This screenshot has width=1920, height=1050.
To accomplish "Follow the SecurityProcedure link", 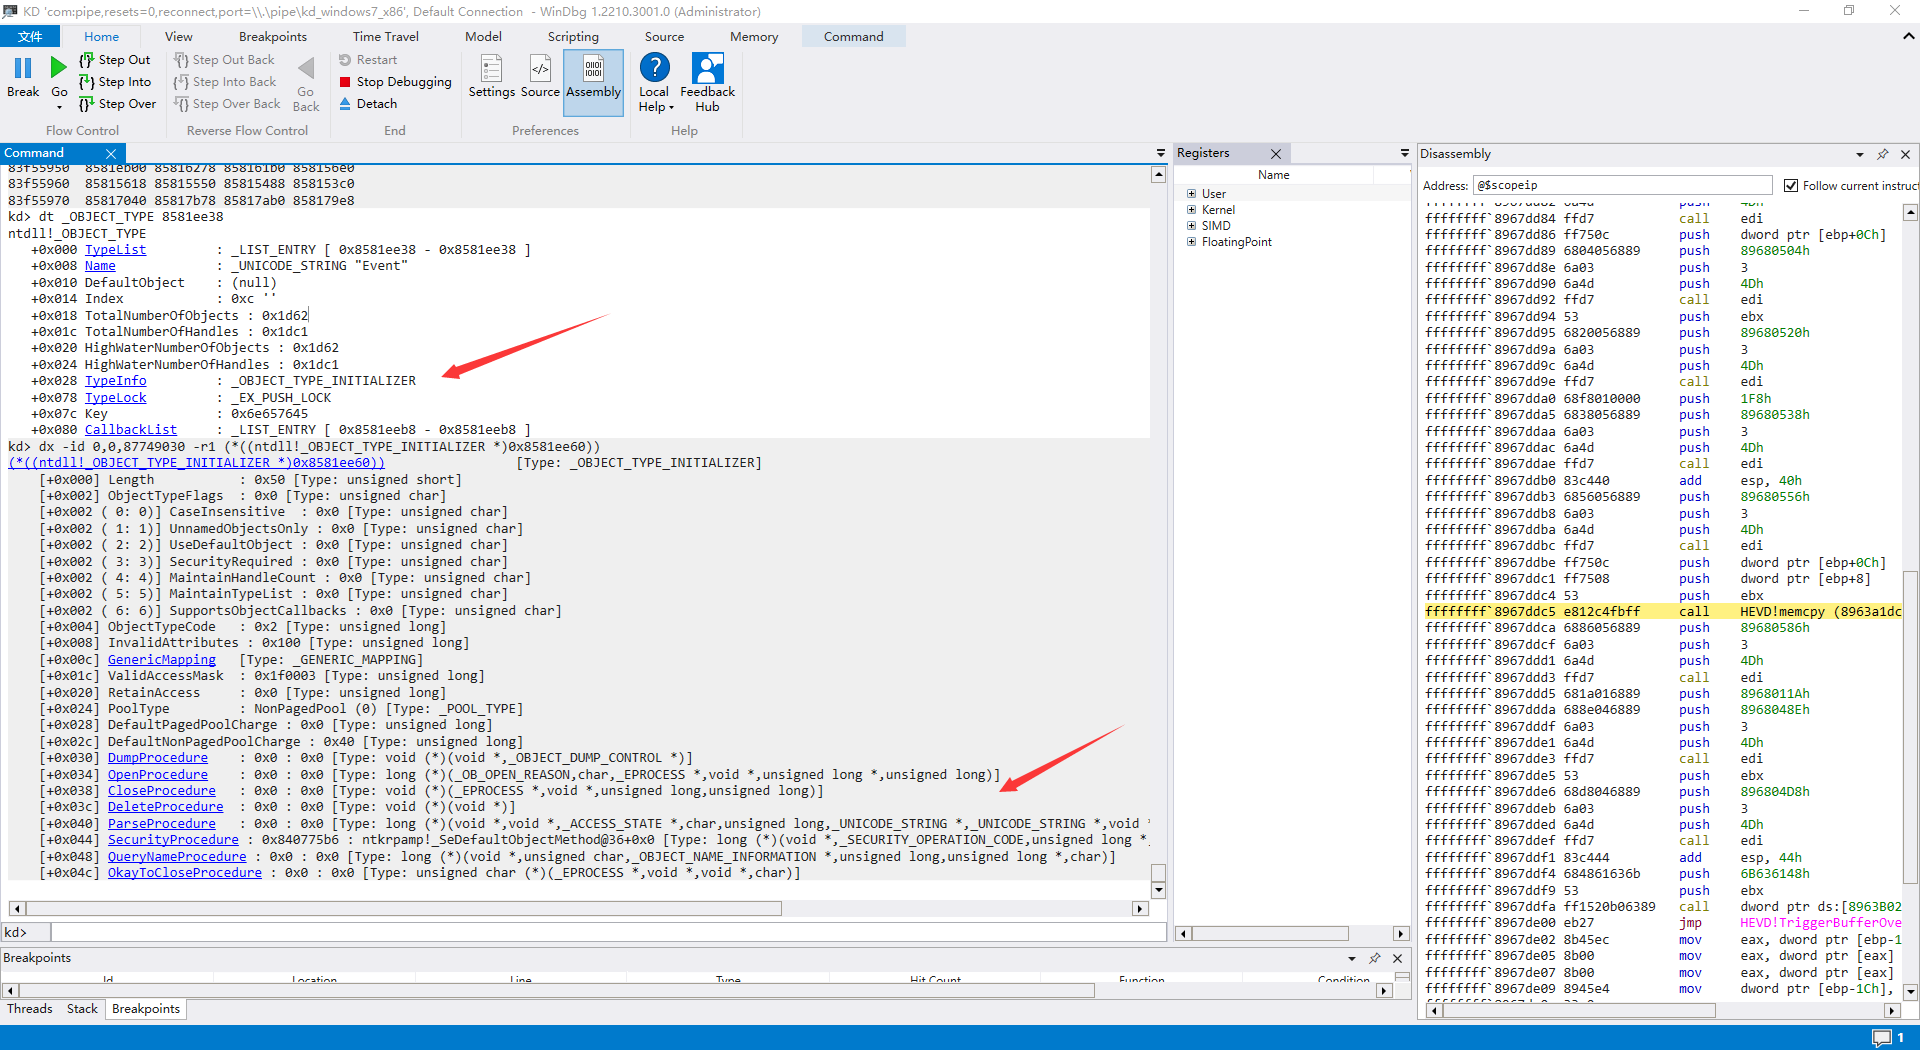I will click(x=173, y=840).
